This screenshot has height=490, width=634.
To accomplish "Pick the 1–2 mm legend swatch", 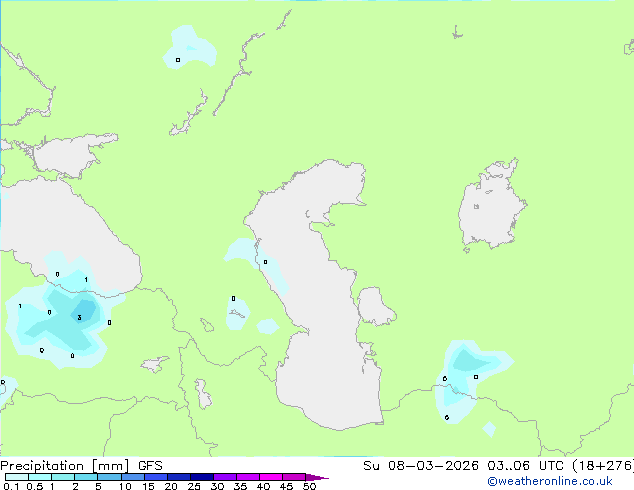I will coord(63,477).
